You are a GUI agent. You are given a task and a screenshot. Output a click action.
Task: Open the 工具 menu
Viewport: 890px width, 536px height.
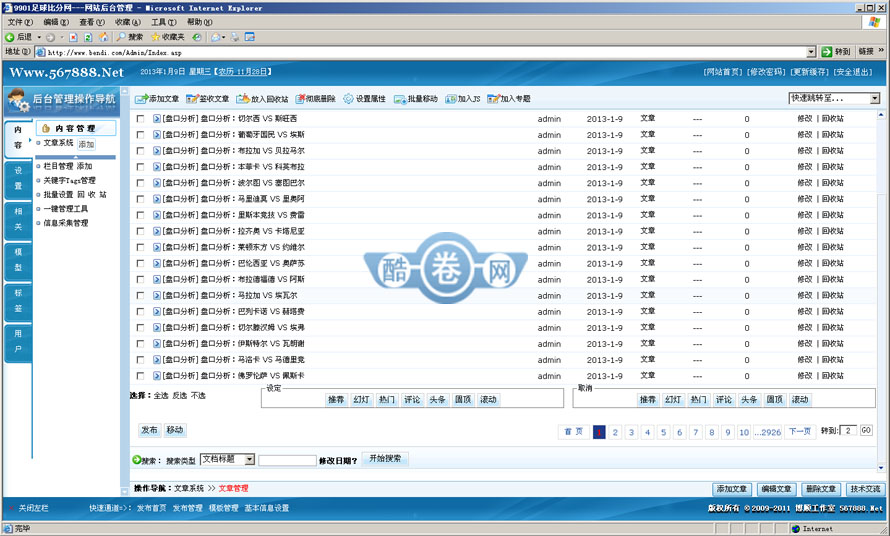point(163,22)
